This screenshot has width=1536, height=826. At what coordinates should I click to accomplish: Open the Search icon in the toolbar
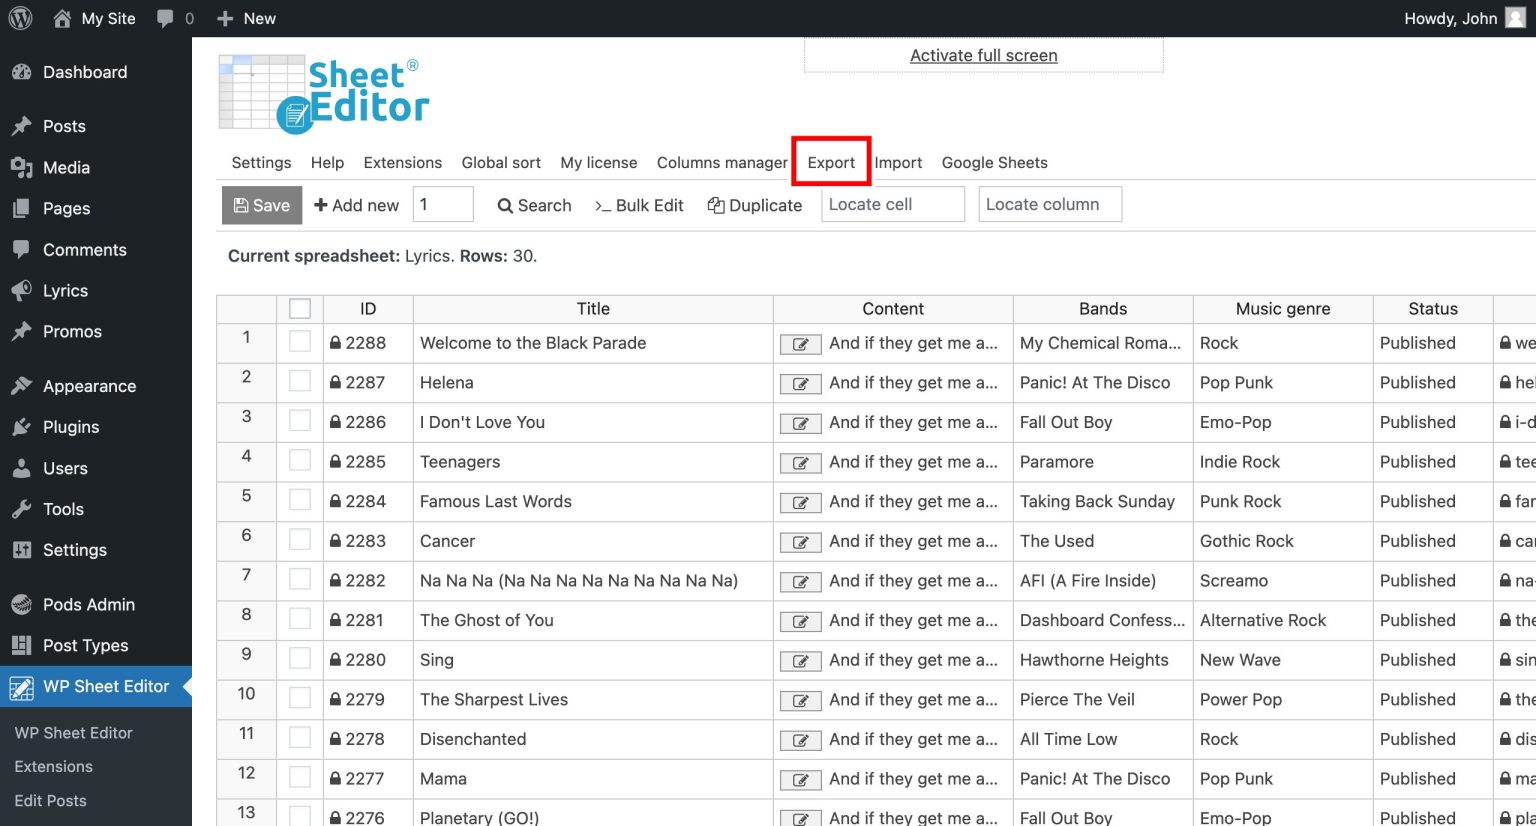coord(506,205)
